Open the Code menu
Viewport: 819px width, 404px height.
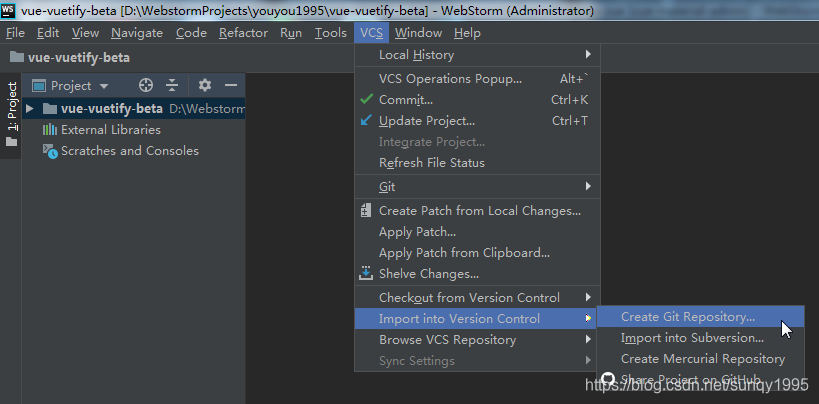pos(191,33)
